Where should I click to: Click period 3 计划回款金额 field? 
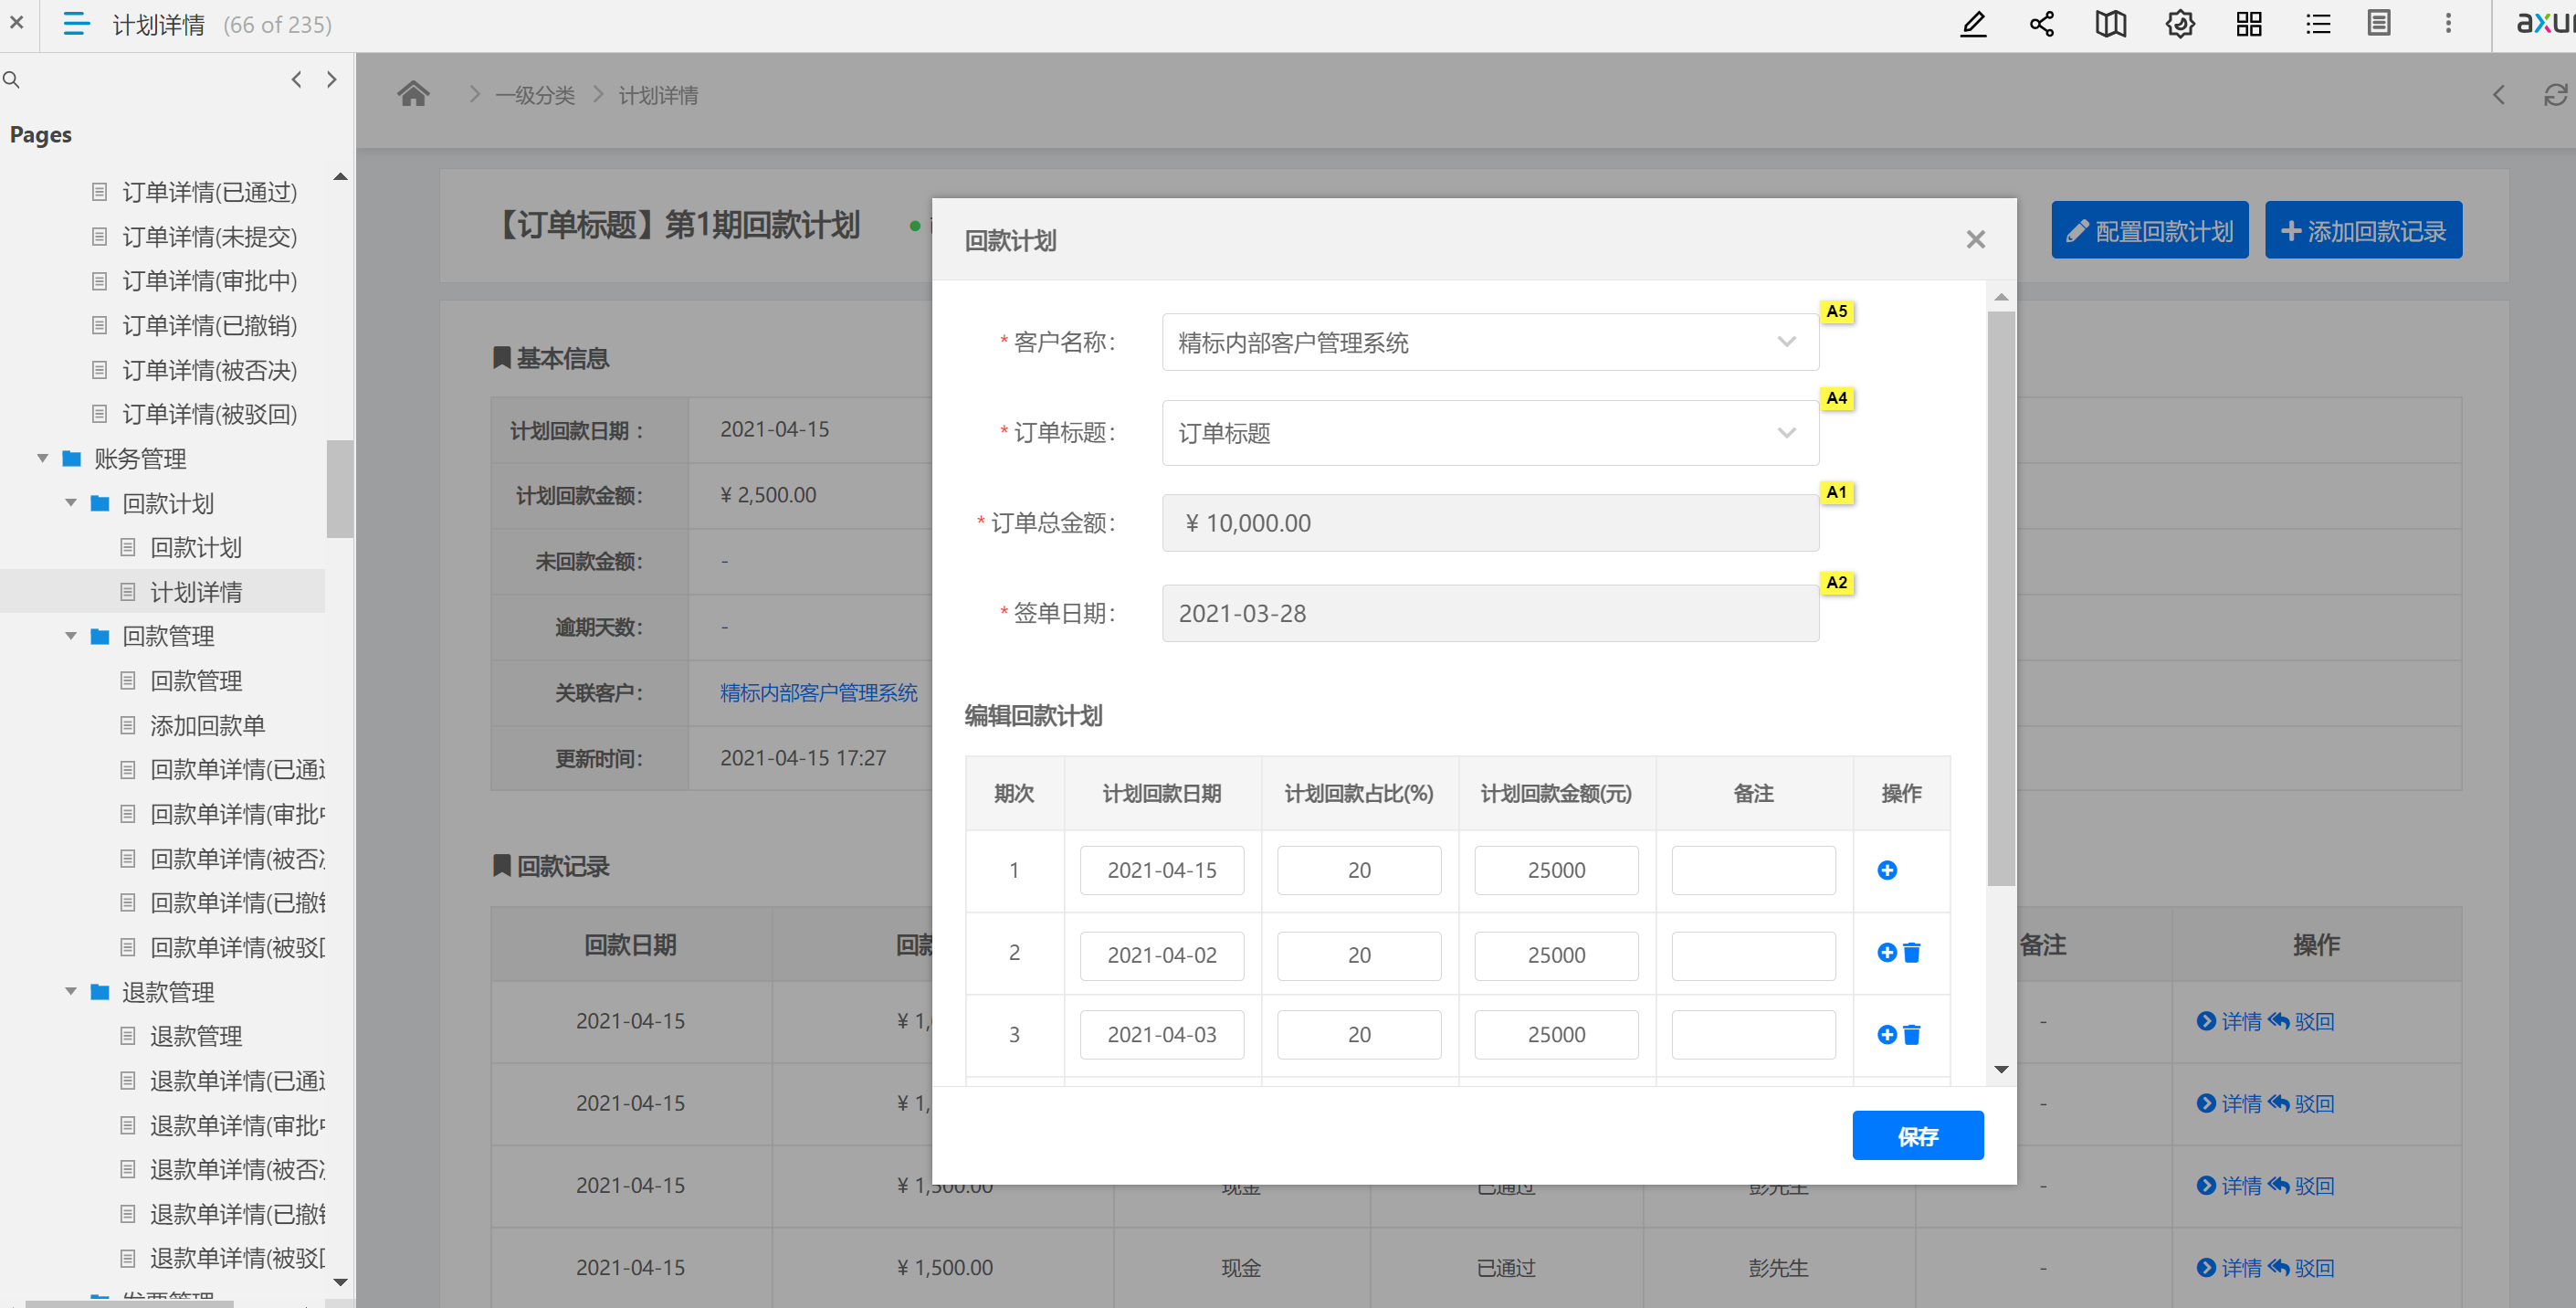pyautogui.click(x=1556, y=1034)
